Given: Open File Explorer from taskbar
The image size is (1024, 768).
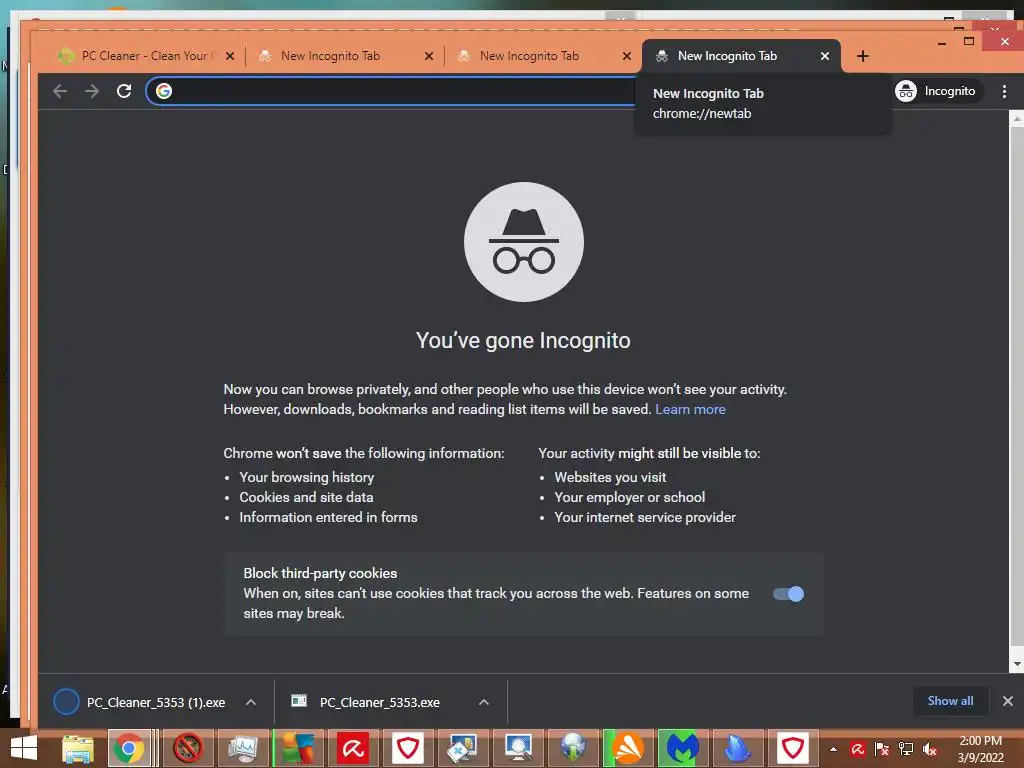Looking at the screenshot, I should coord(78,748).
